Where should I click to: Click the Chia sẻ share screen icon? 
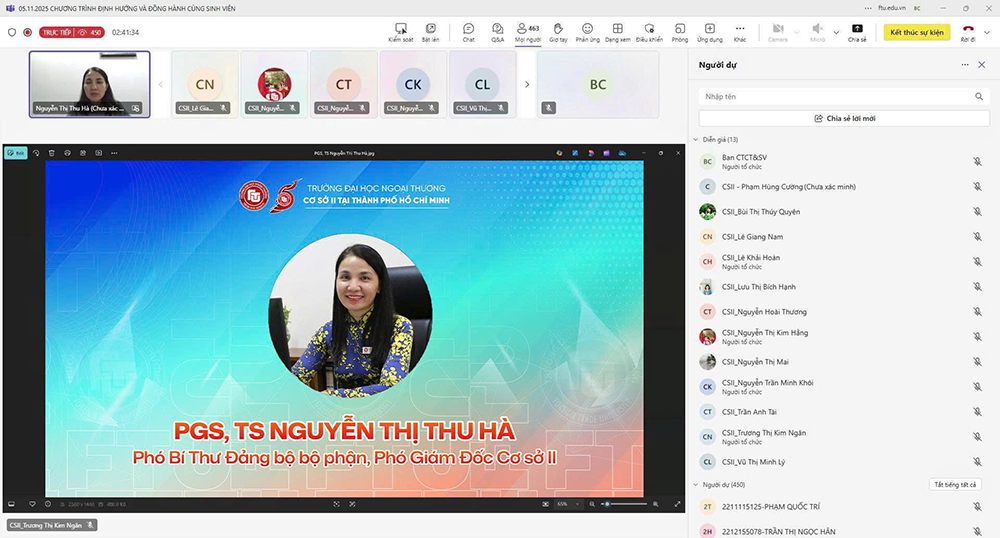tap(857, 29)
